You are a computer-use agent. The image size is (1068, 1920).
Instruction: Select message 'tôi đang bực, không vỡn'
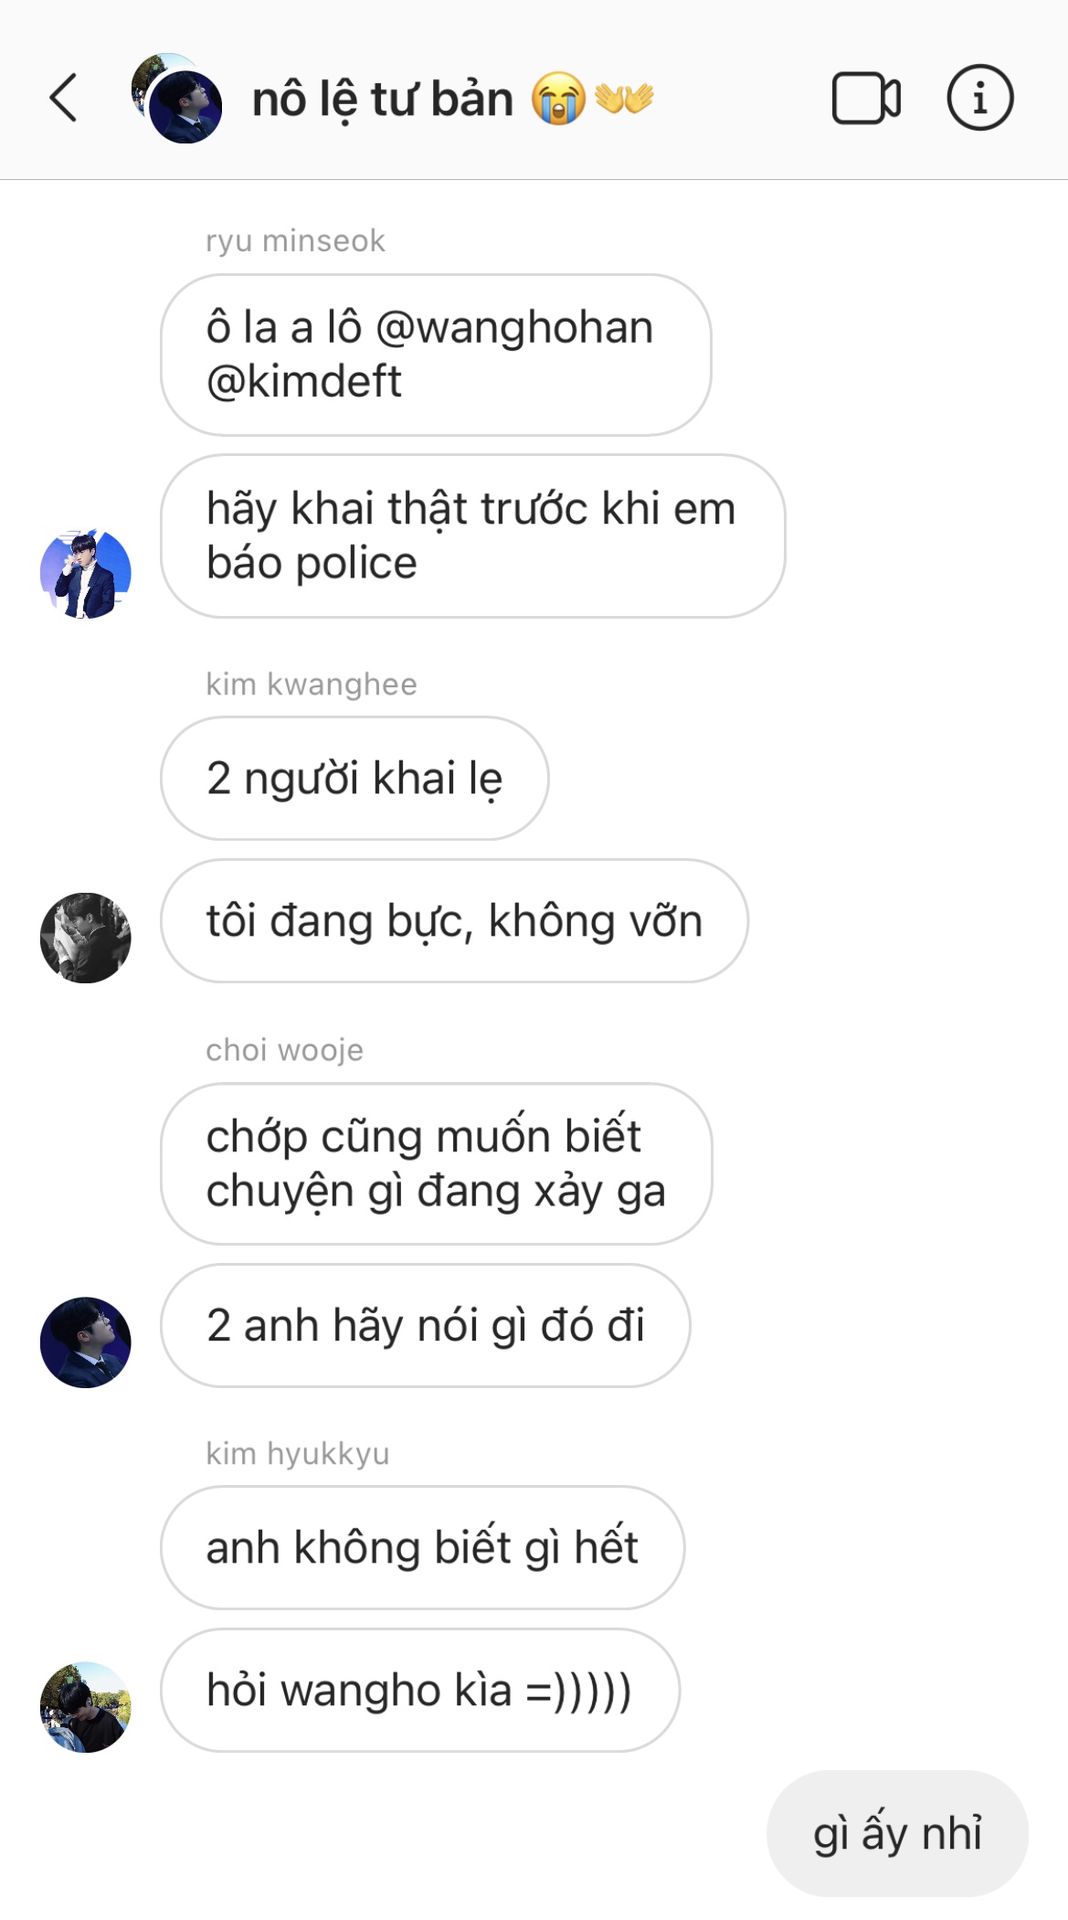coord(454,921)
